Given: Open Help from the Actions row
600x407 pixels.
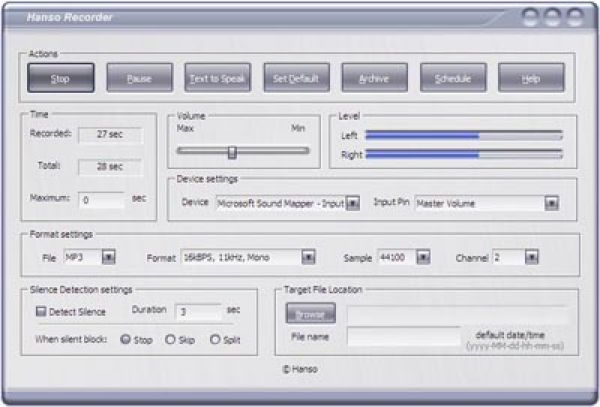Looking at the screenshot, I should click(x=531, y=78).
